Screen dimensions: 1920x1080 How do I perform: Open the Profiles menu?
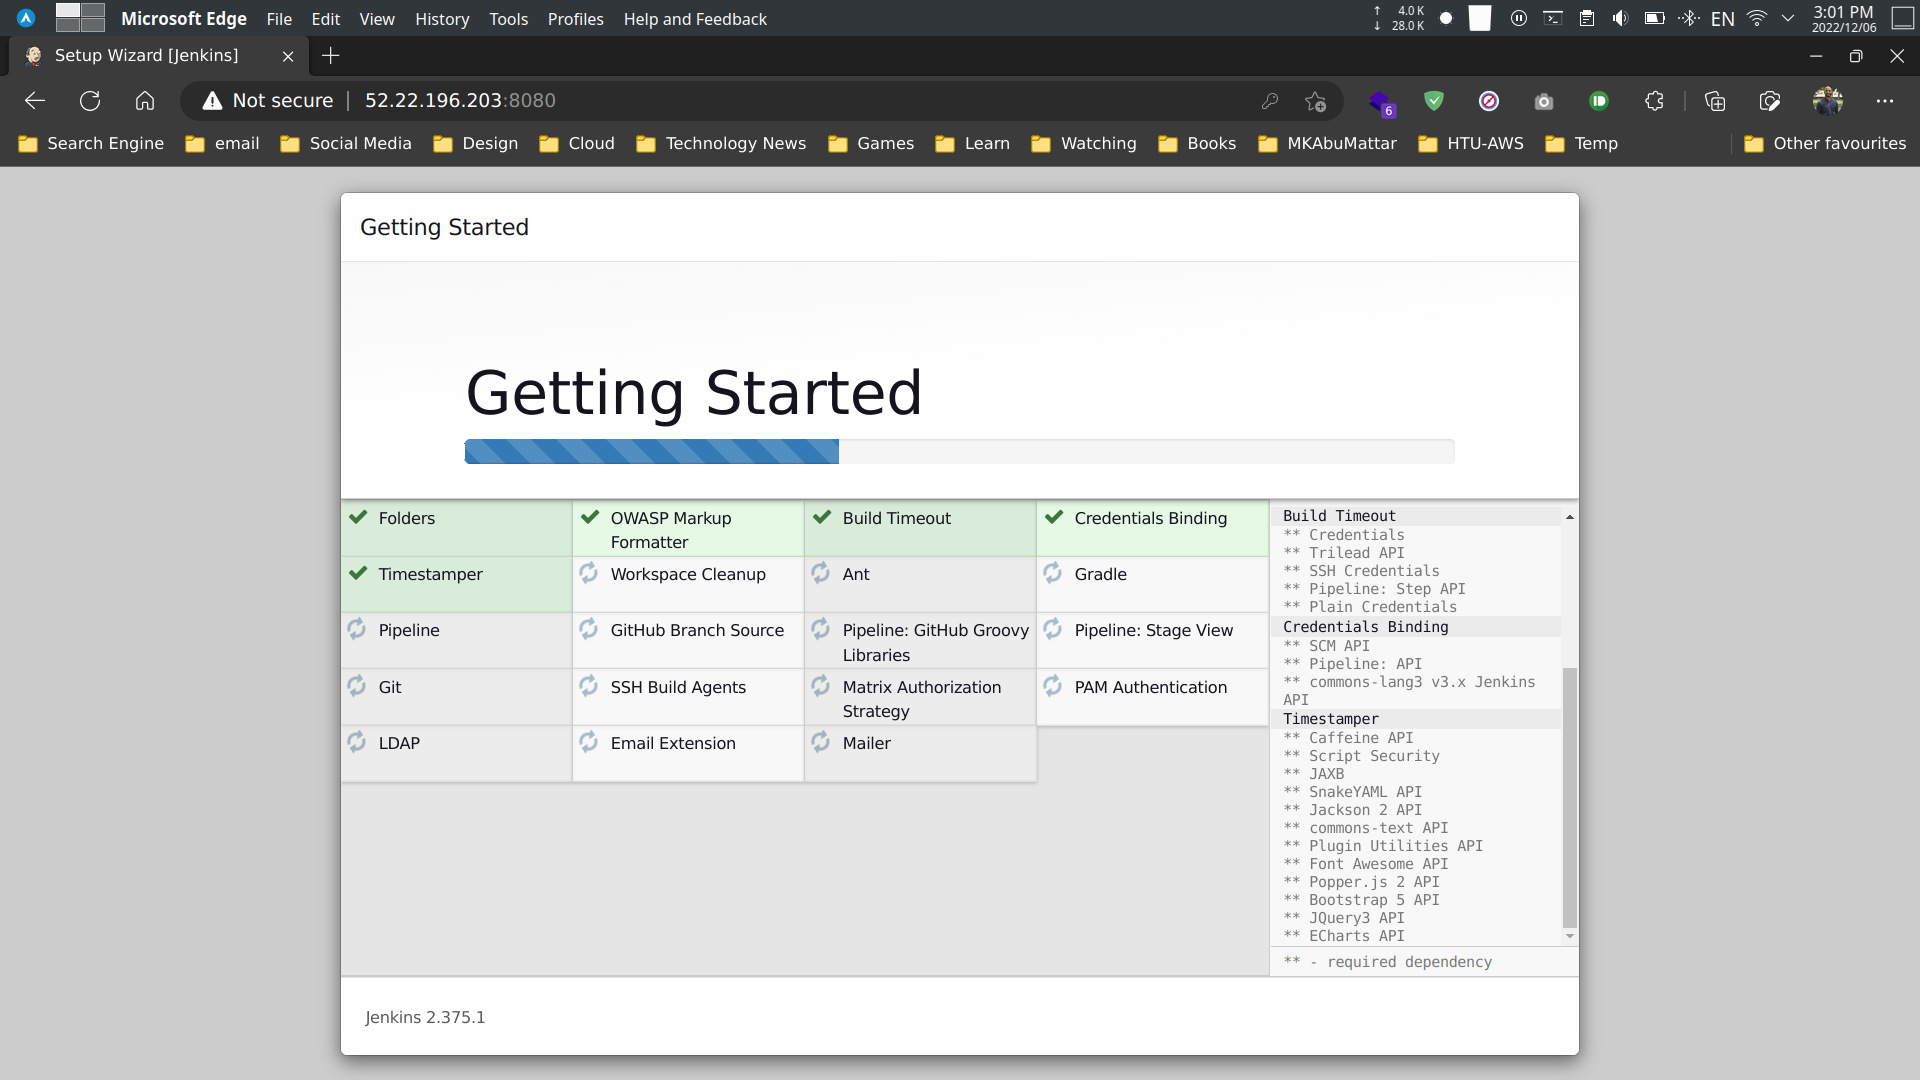(575, 19)
